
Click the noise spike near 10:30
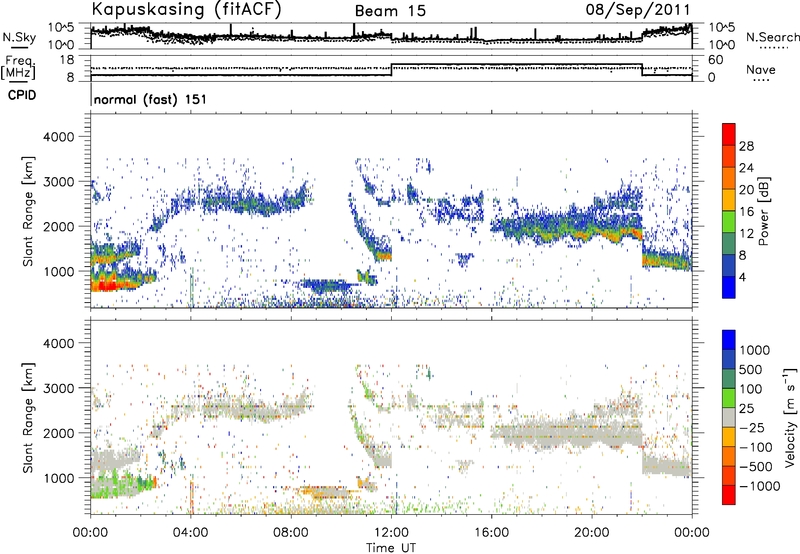(354, 30)
